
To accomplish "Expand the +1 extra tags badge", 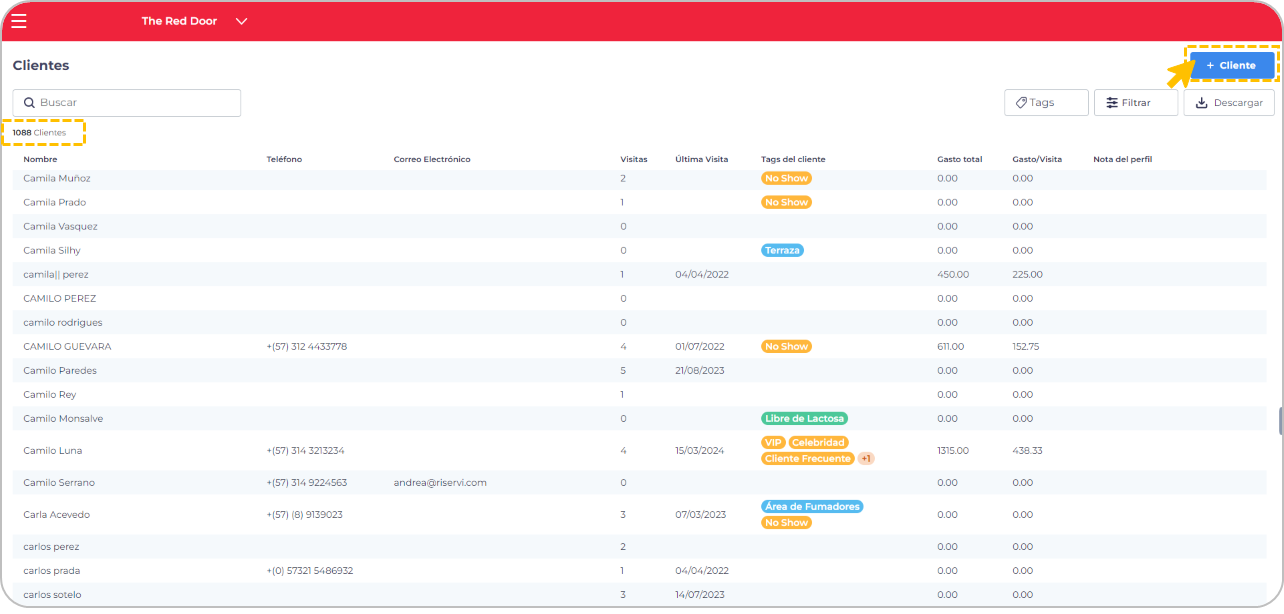I will (x=866, y=458).
